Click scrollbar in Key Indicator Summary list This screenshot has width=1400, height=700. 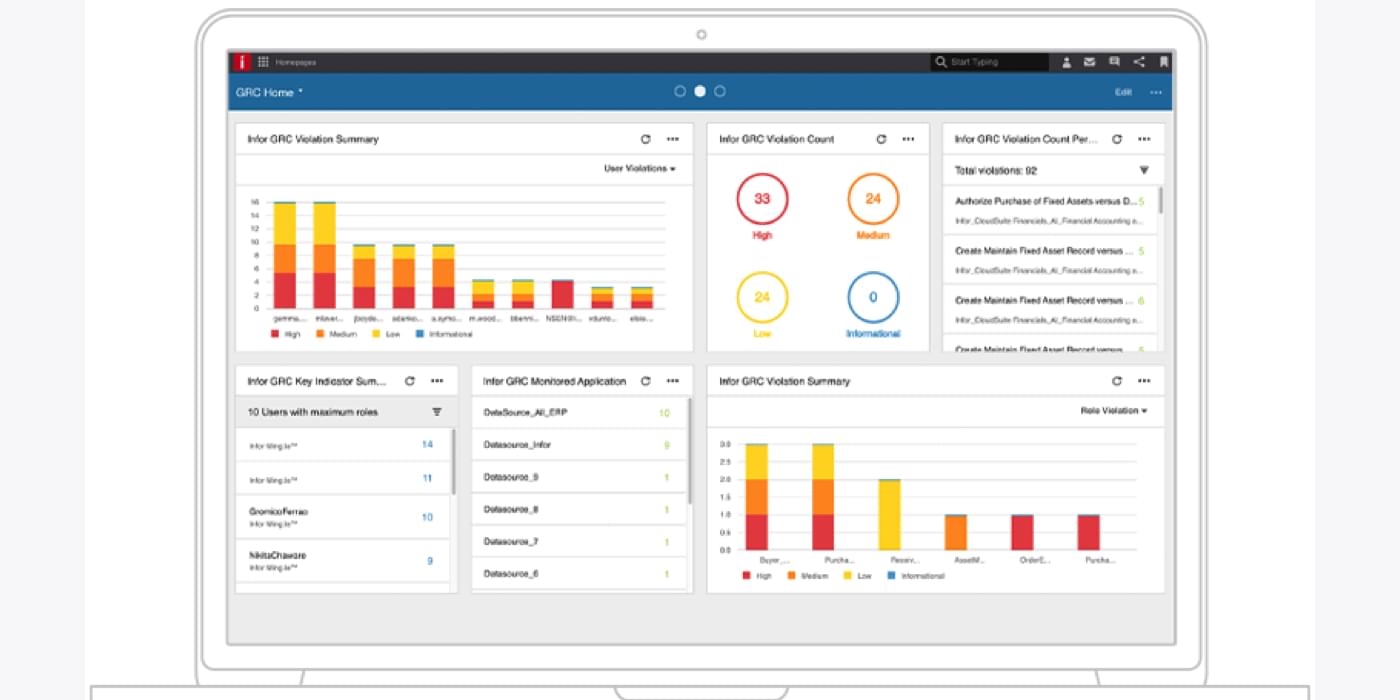[x=454, y=461]
